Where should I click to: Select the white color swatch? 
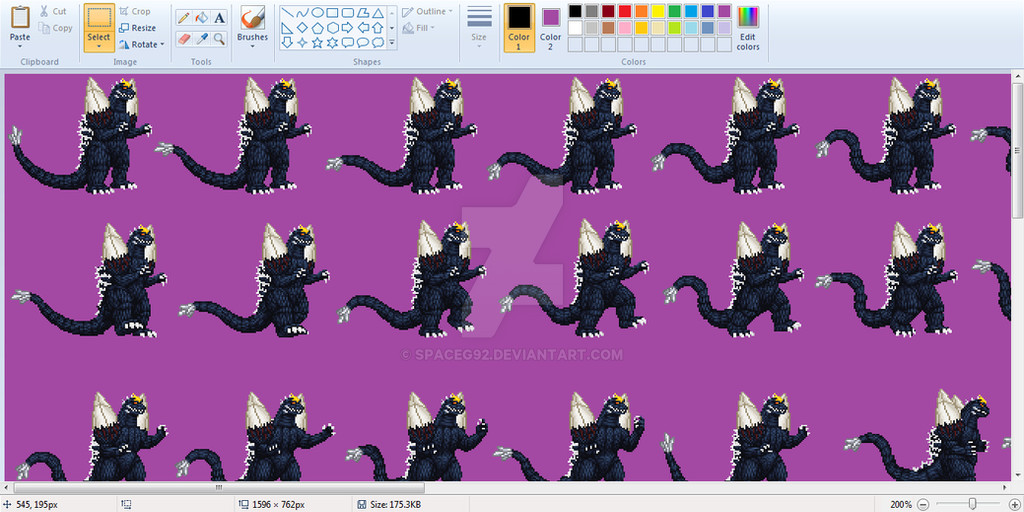[575, 28]
